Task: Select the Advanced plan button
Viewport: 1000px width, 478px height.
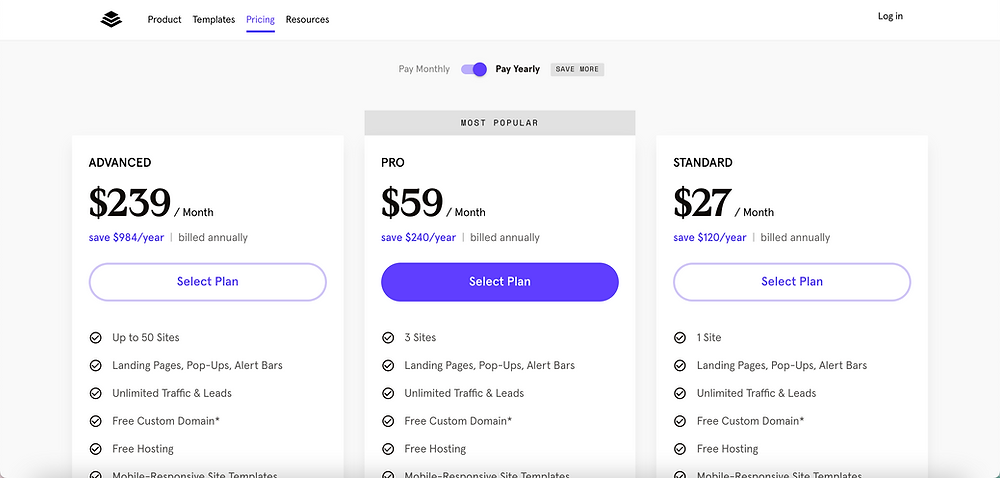Action: [x=208, y=282]
